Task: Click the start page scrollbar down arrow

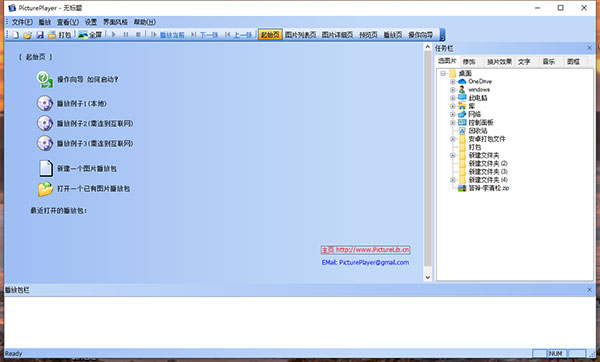Action: point(427,277)
